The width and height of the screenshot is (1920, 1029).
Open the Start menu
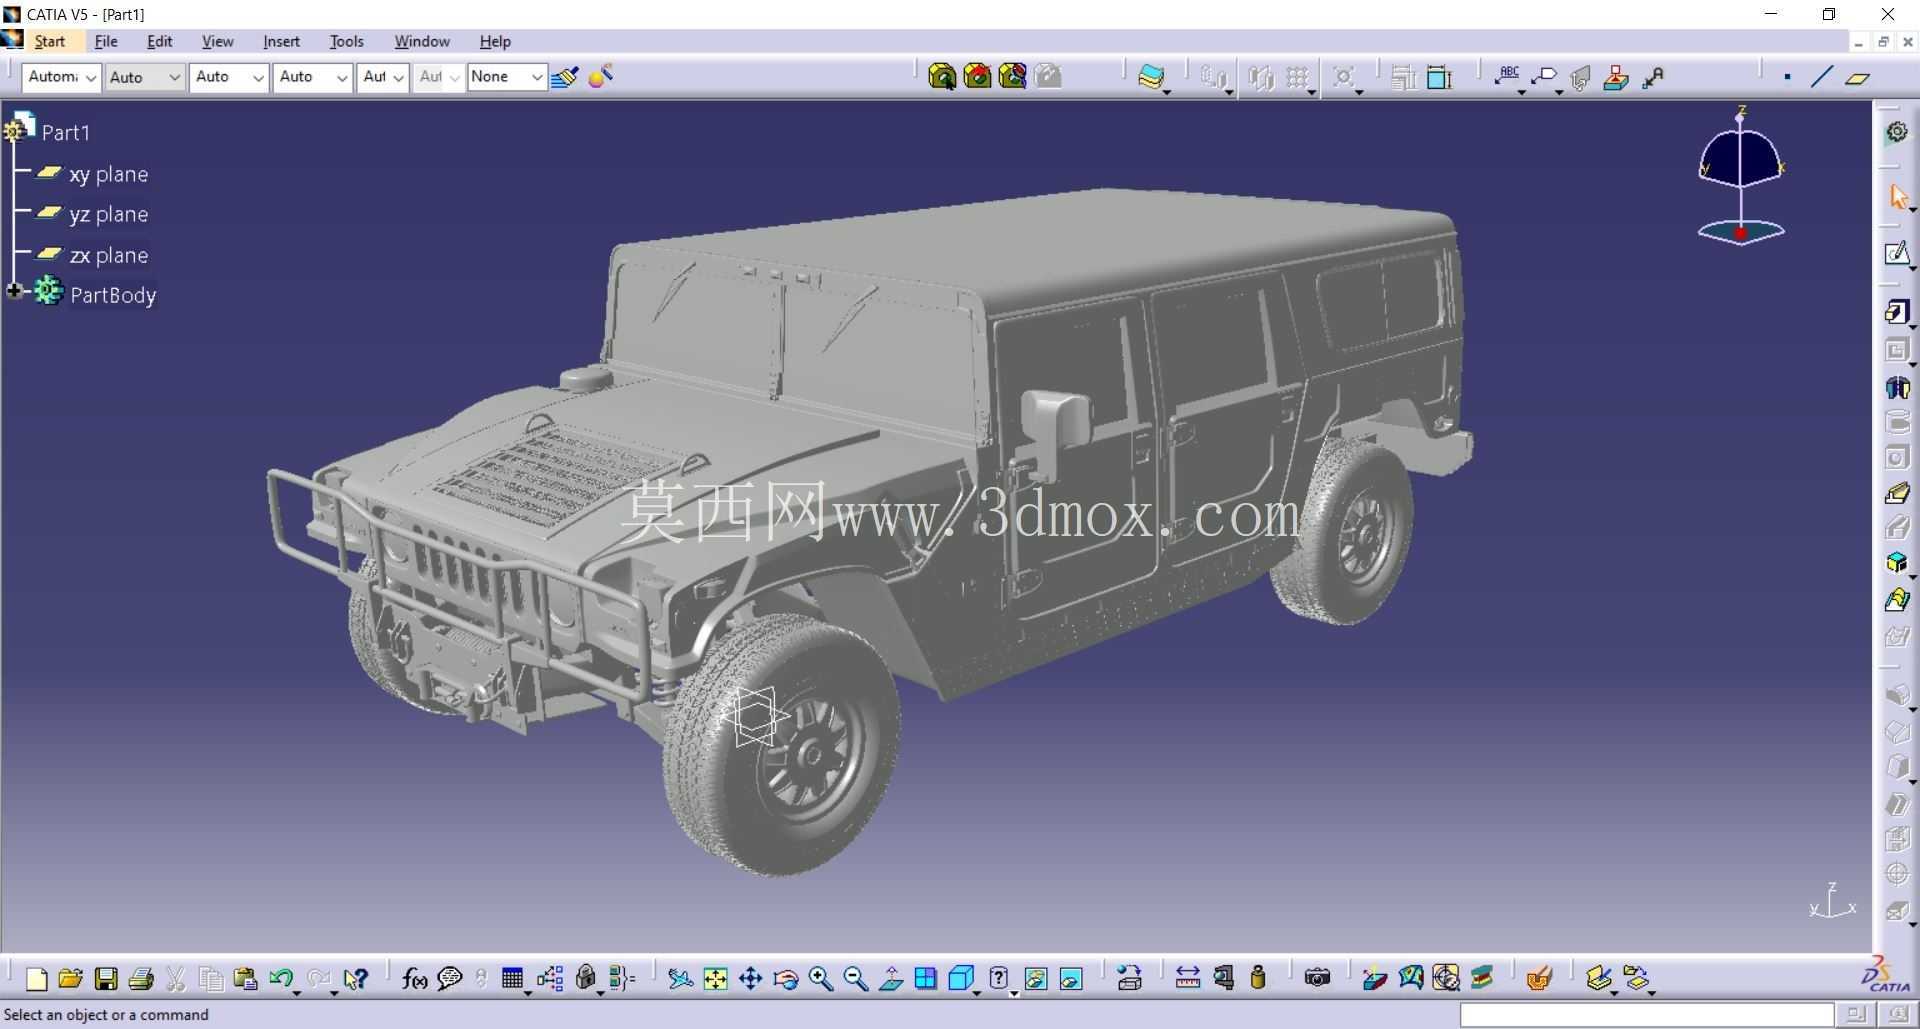click(49, 41)
